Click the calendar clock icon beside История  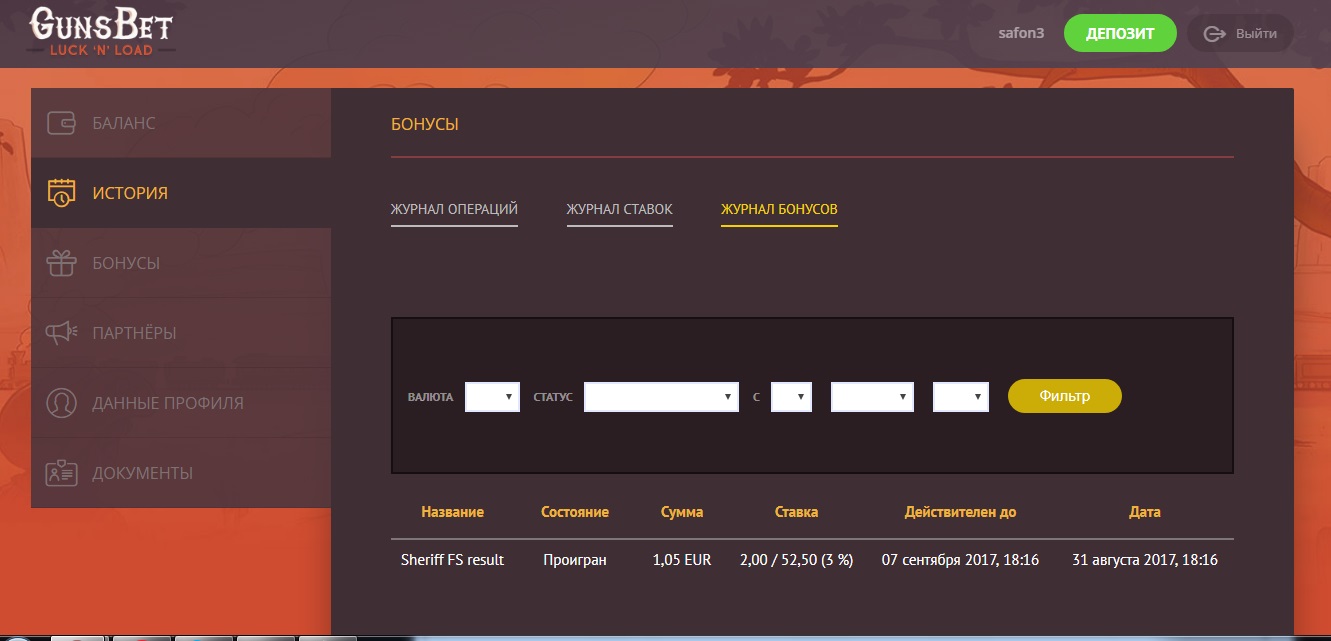click(x=62, y=193)
